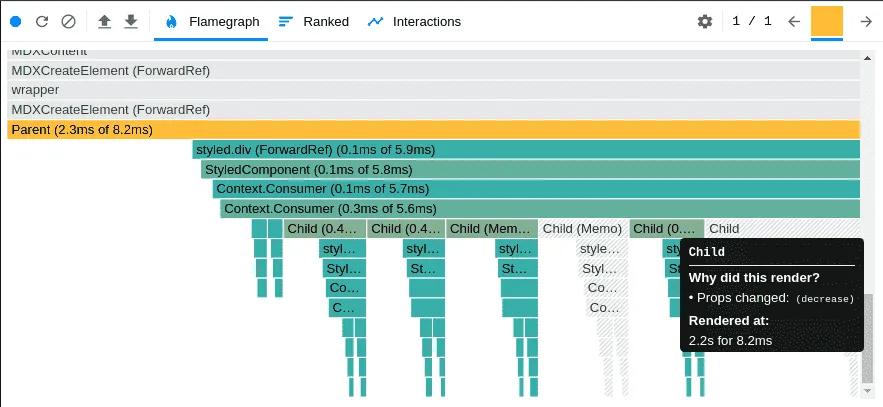Go to the previous commit with the left arrow

tap(793, 21)
